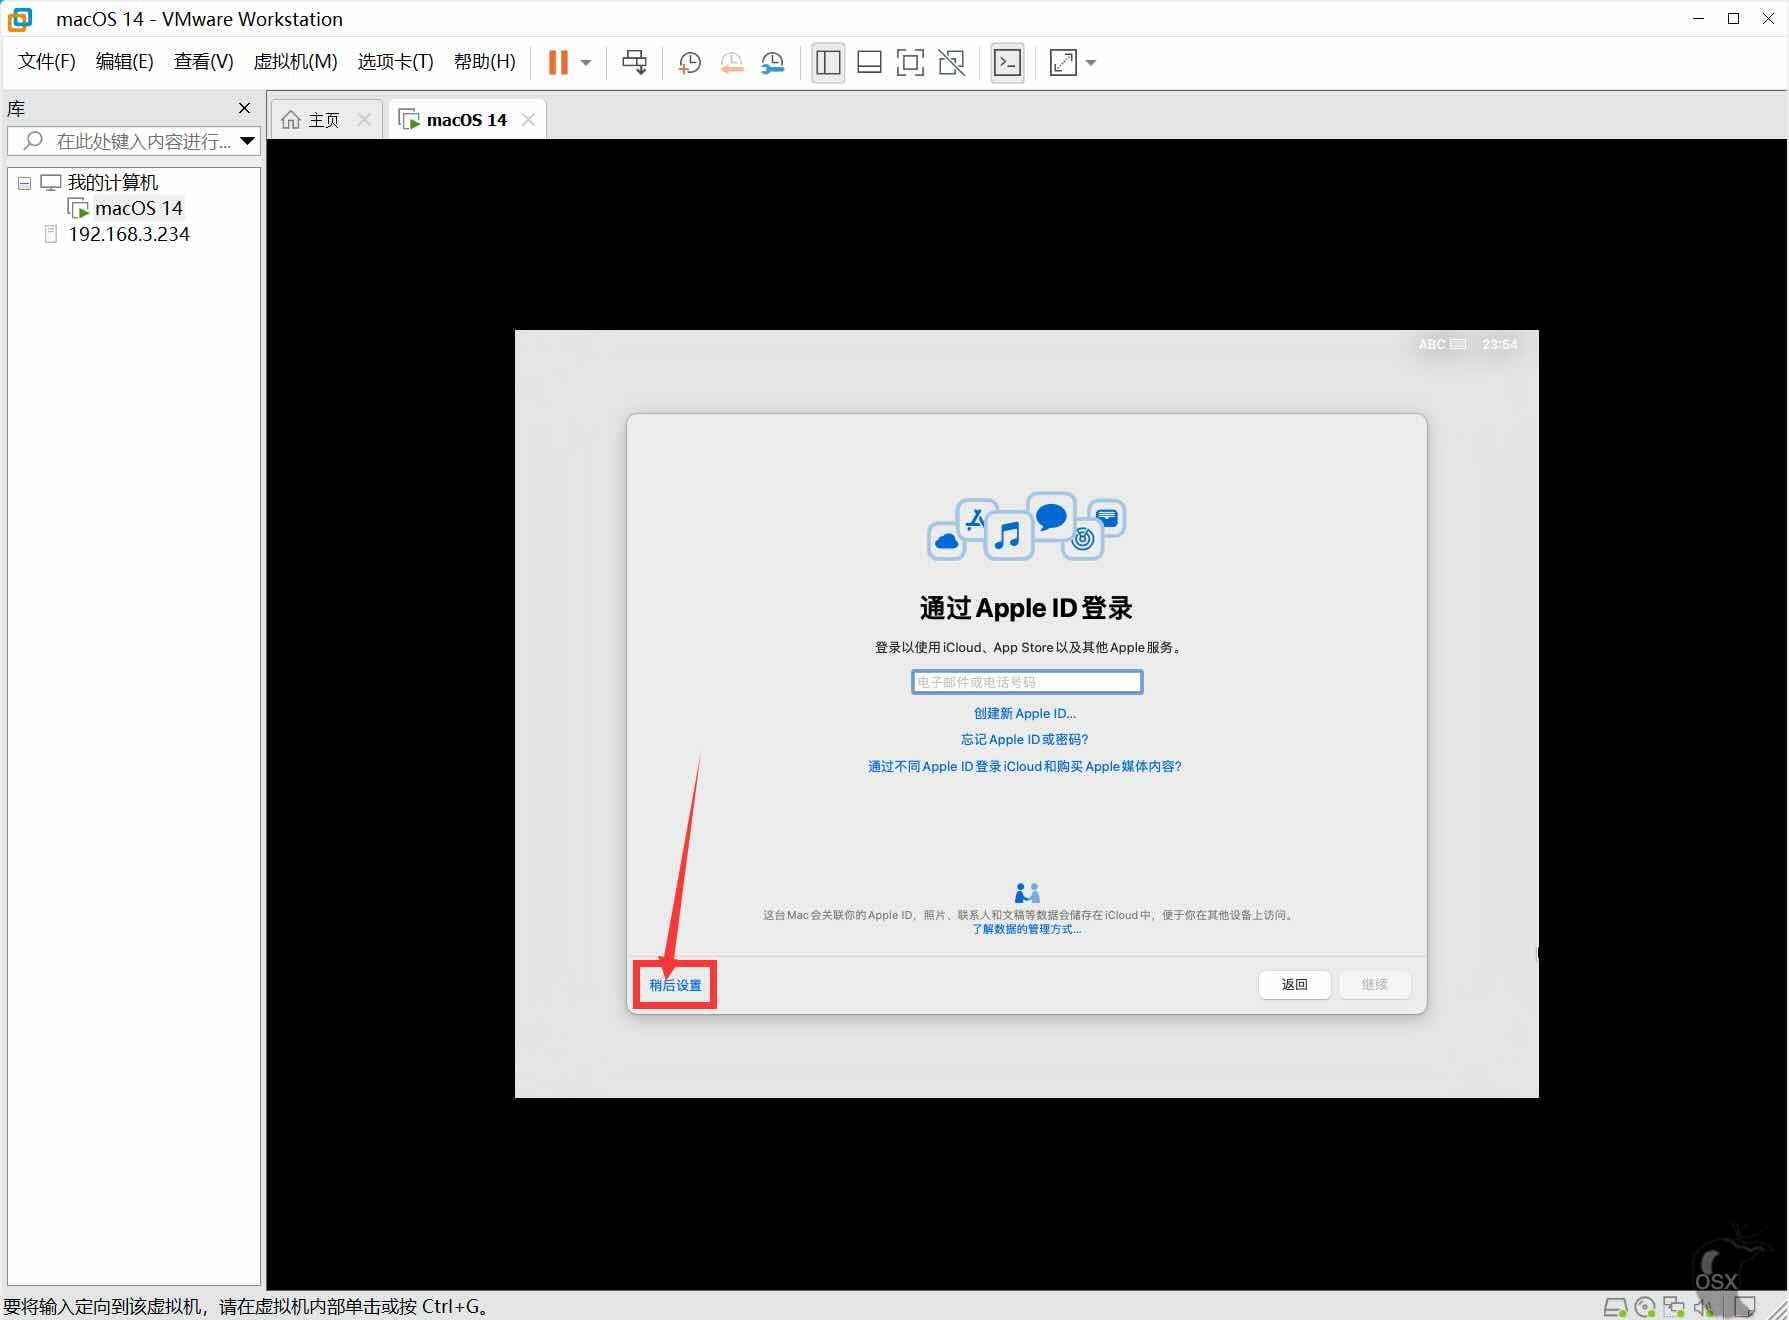Screen dimensions: 1789x1320
Task: Show the console view
Action: click(x=1007, y=63)
